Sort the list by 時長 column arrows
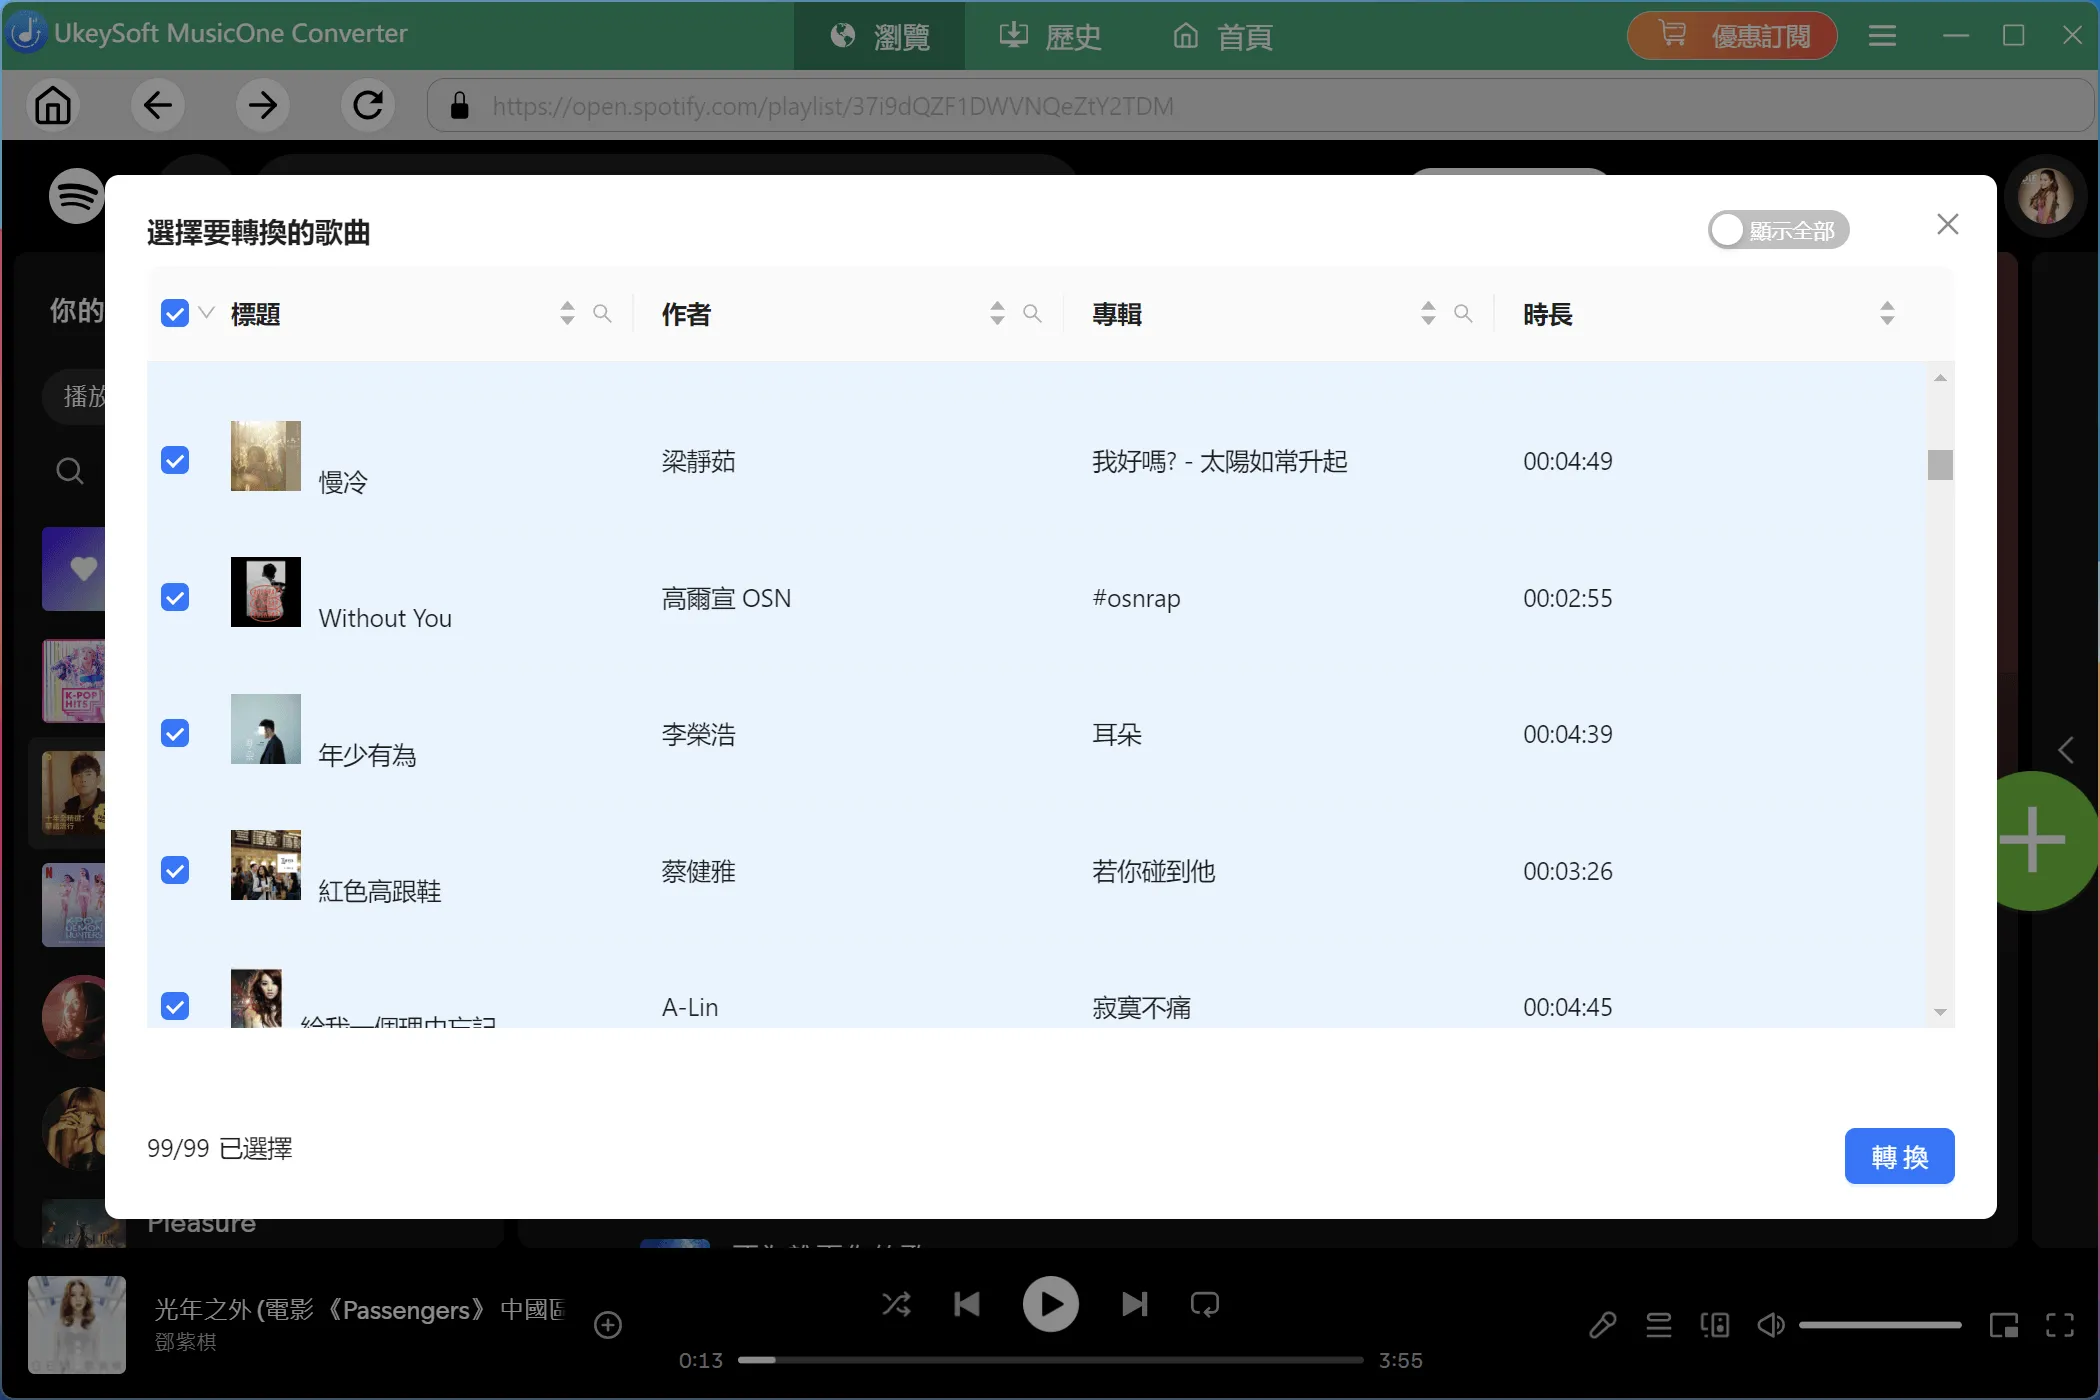2100x1400 pixels. tap(1887, 314)
